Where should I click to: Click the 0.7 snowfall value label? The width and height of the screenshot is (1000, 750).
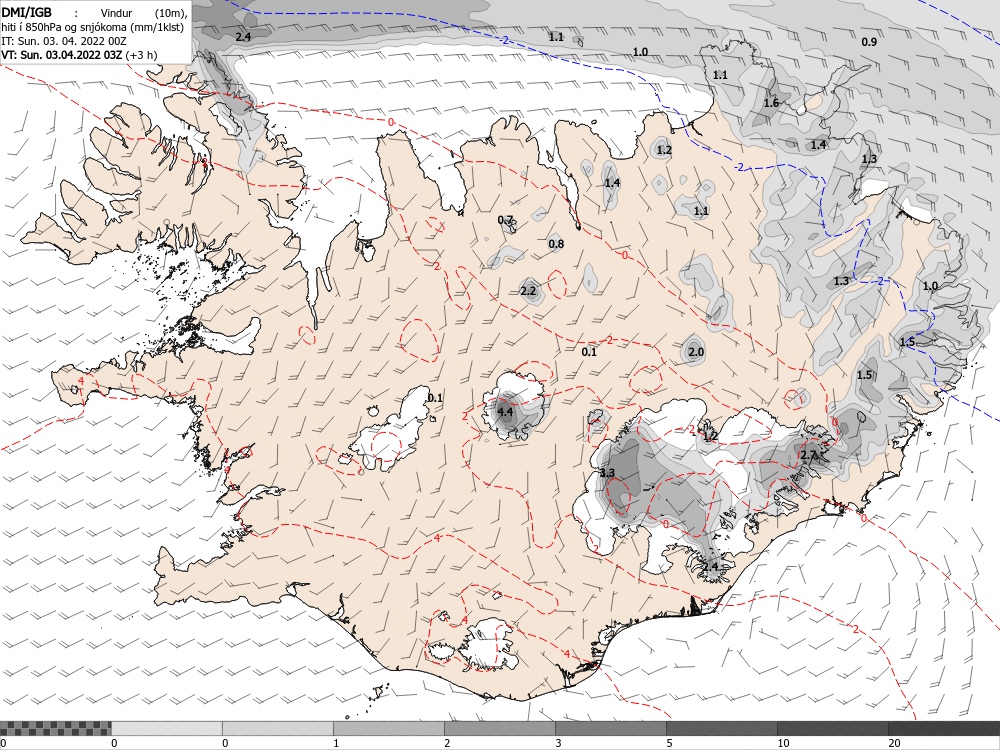coord(505,220)
